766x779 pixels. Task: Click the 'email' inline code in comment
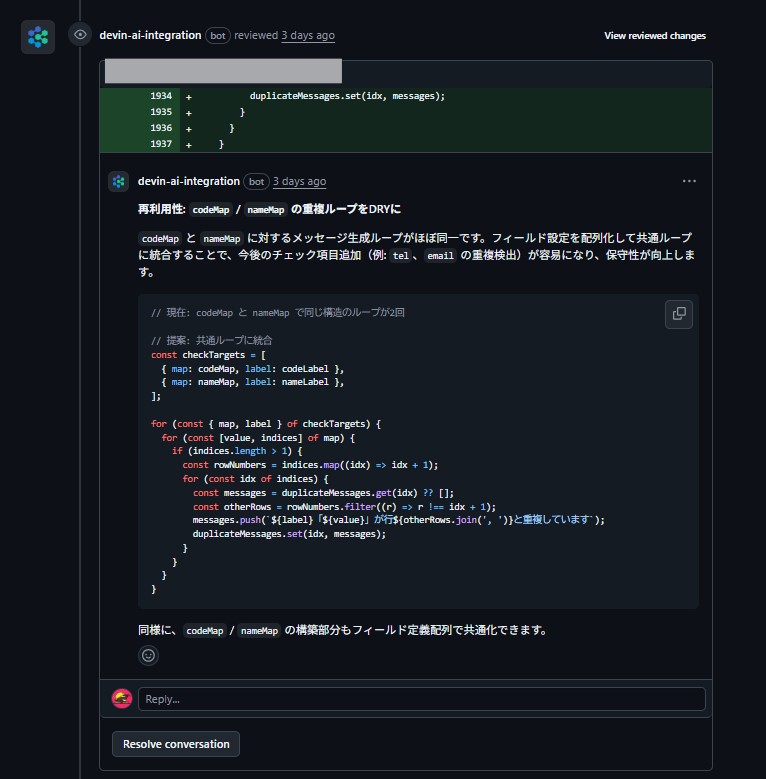coord(440,255)
